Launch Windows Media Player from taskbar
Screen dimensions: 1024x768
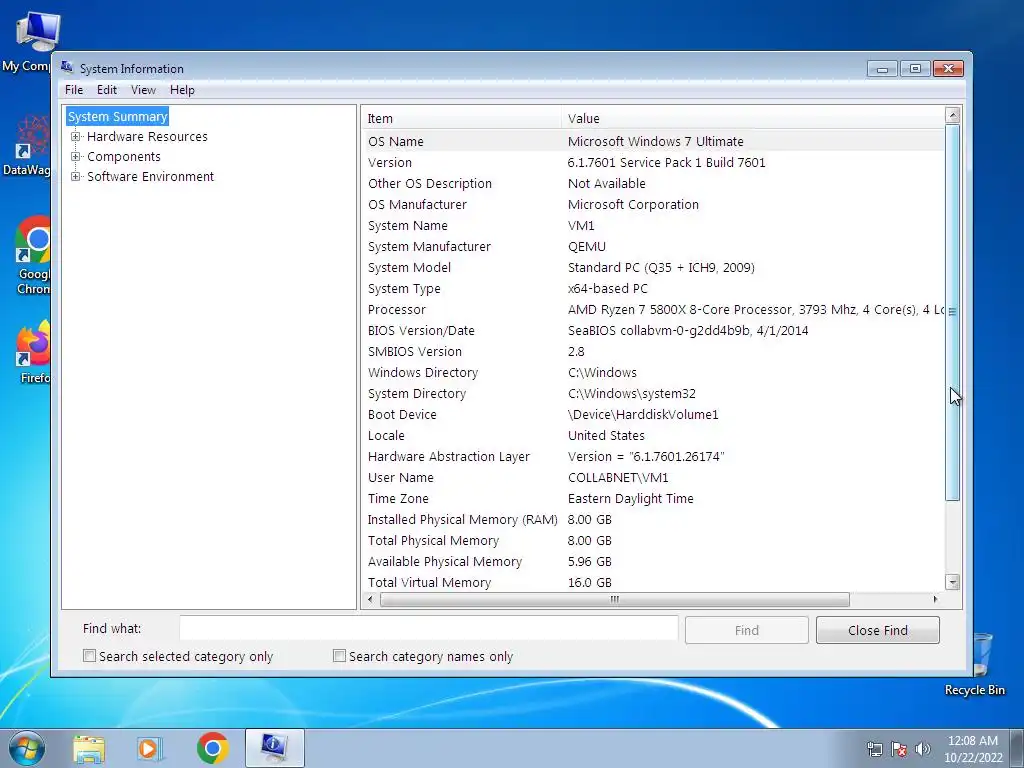149,748
